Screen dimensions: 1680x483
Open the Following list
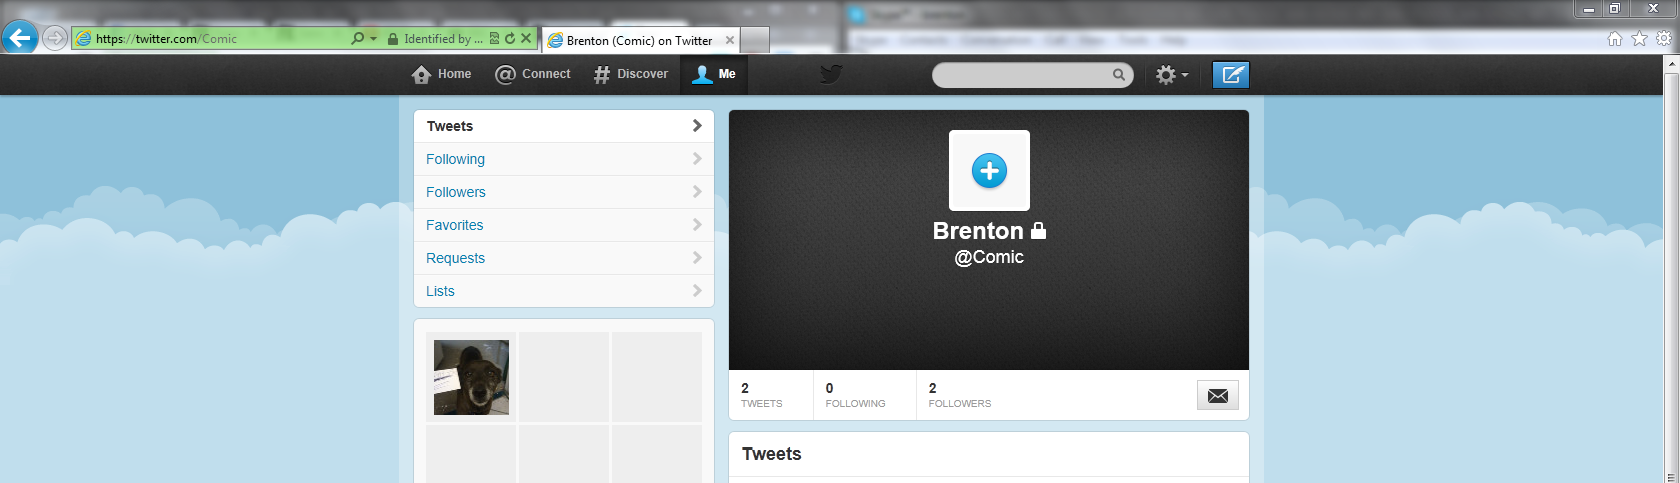564,159
